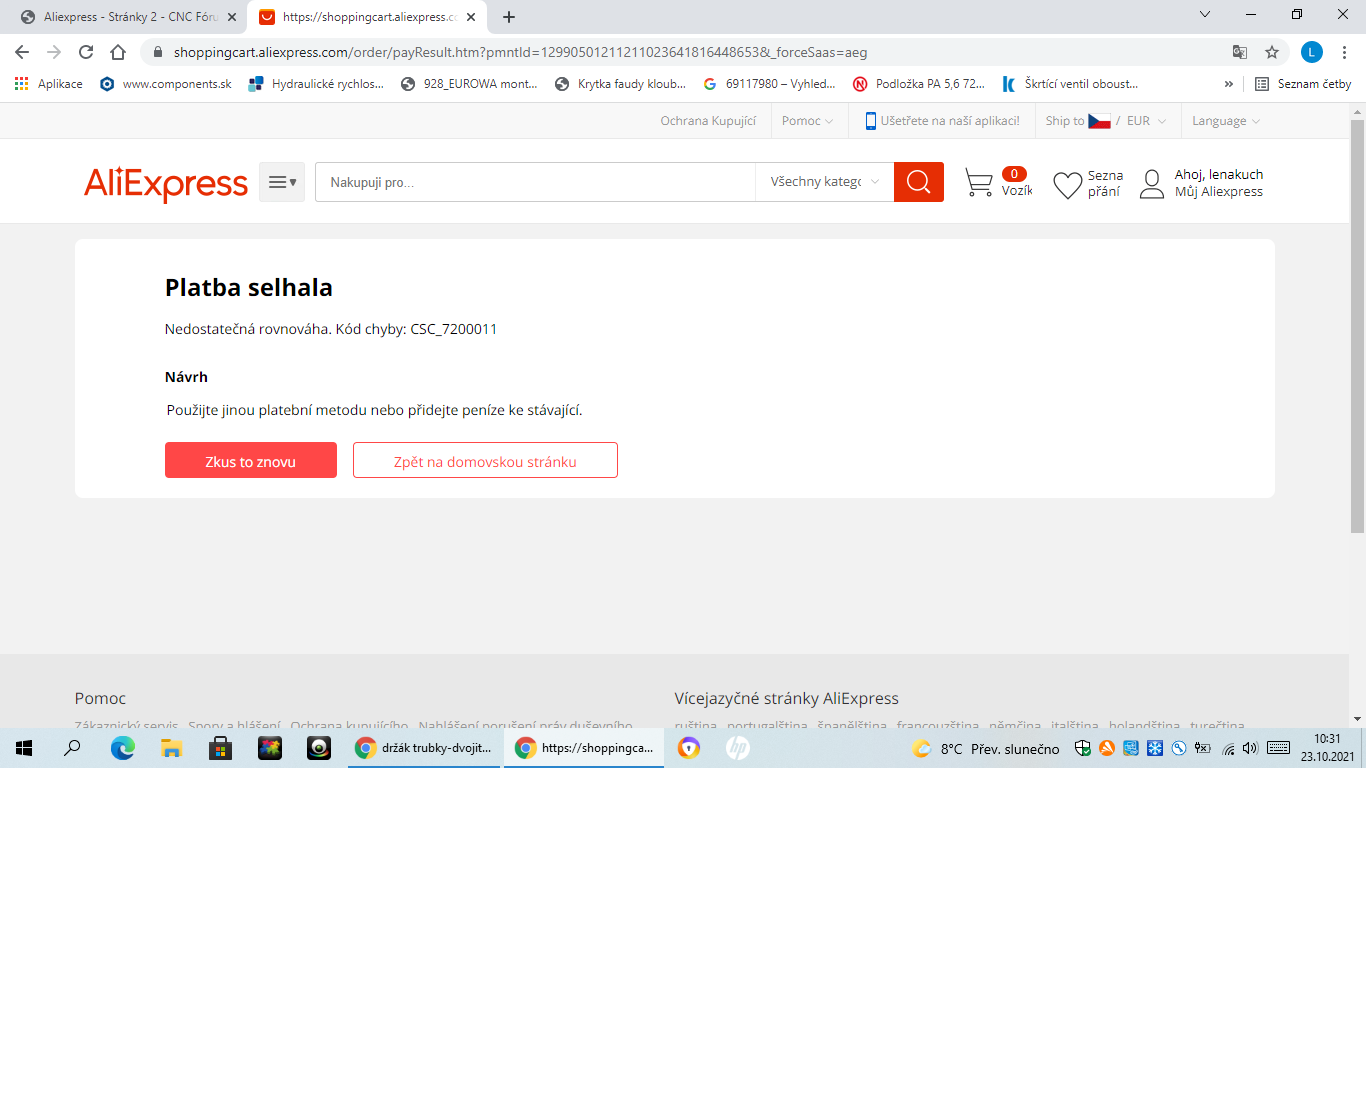The height and width of the screenshot is (1106, 1366).
Task: Click Zpět na domovskou stránku button
Action: click(x=485, y=461)
